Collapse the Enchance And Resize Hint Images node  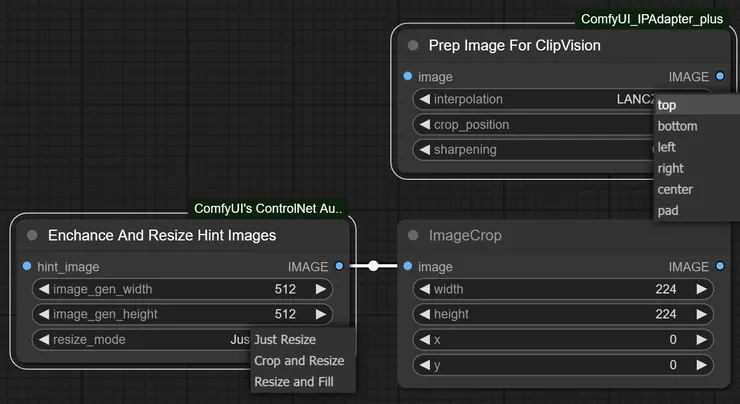[x=32, y=236]
